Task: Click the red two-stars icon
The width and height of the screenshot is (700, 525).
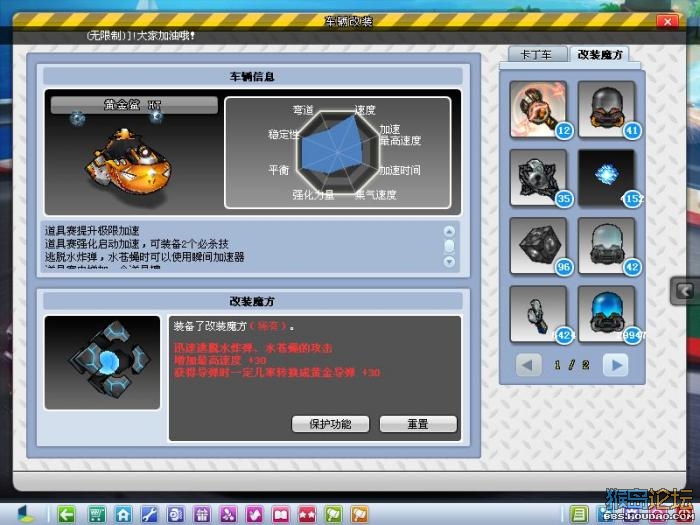Action: (307, 514)
